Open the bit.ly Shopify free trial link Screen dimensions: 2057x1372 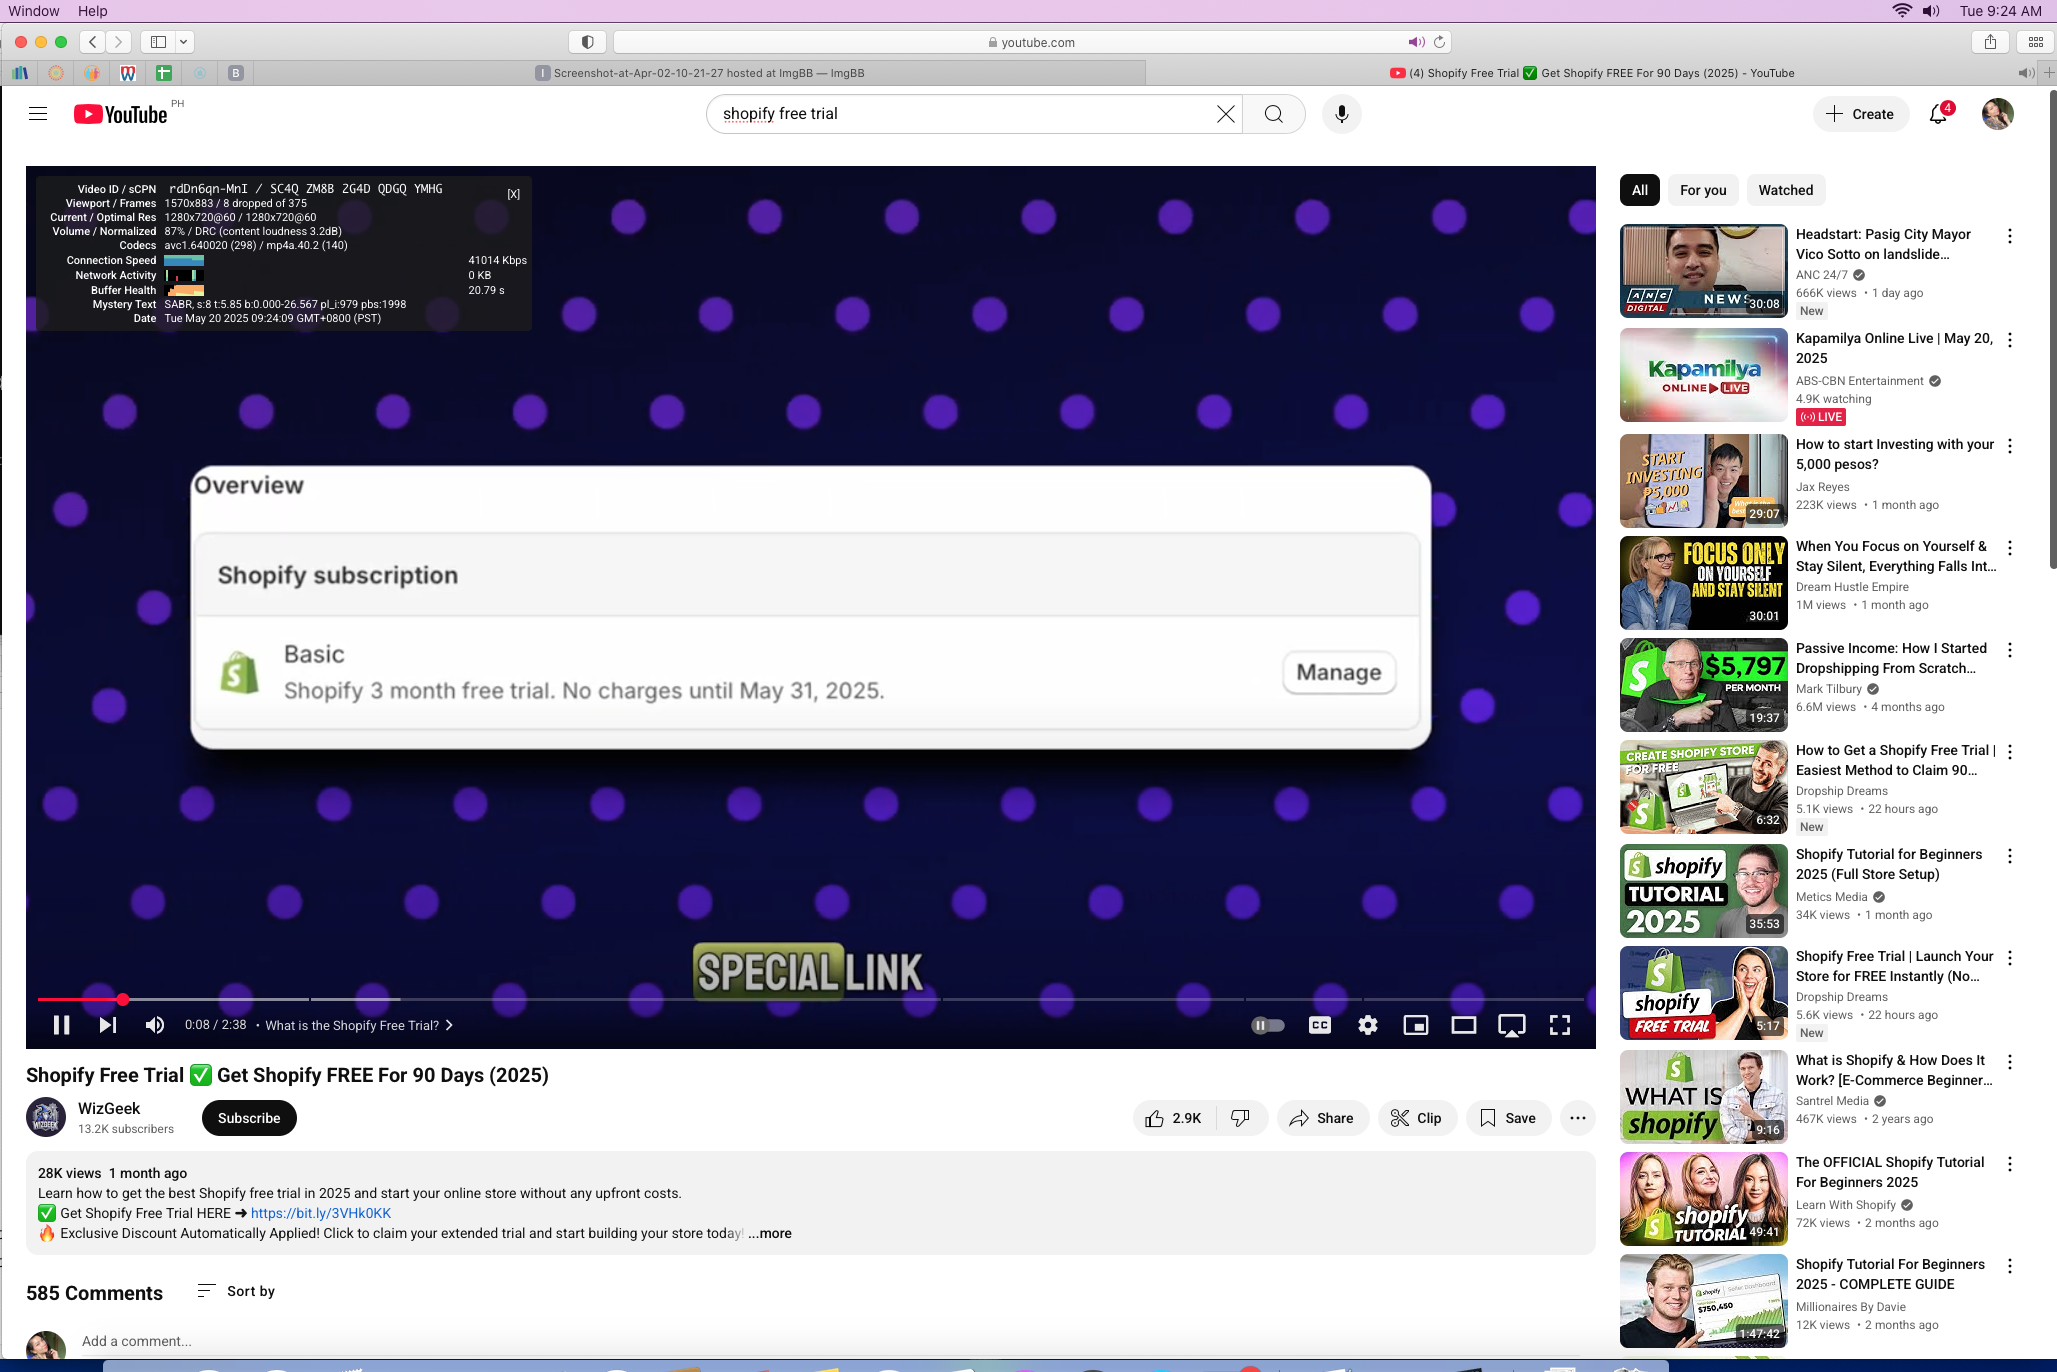pos(321,1213)
